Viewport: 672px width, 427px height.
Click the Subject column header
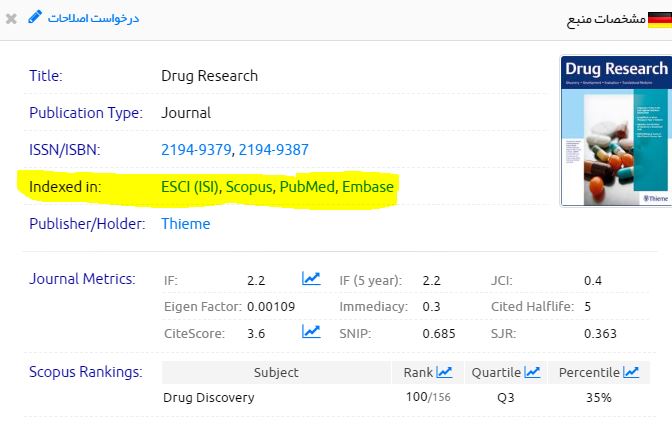pyautogui.click(x=276, y=373)
